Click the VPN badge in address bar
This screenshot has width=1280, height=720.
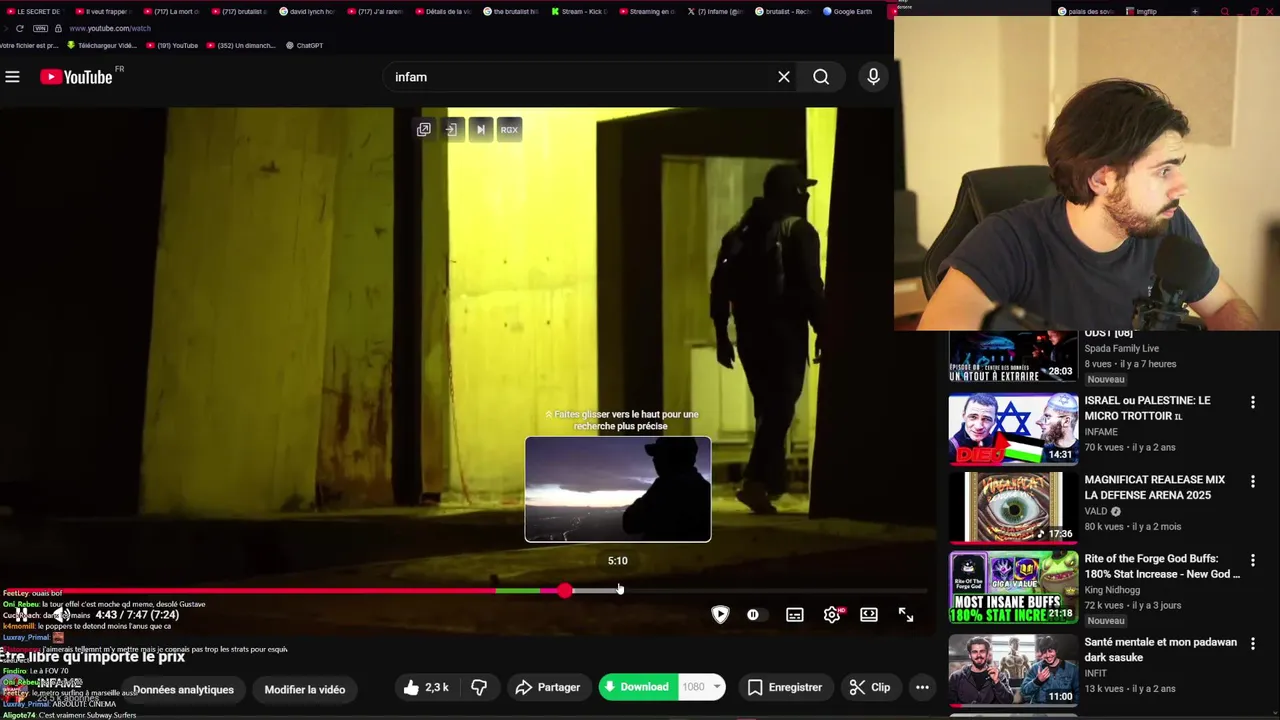coord(40,28)
